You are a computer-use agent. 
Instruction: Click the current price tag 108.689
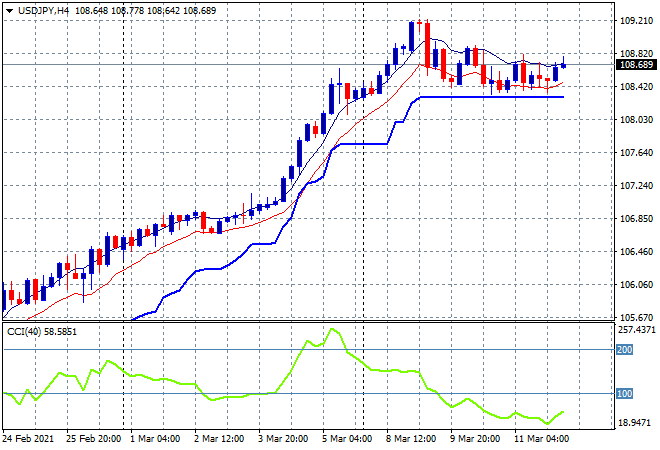coord(637,65)
